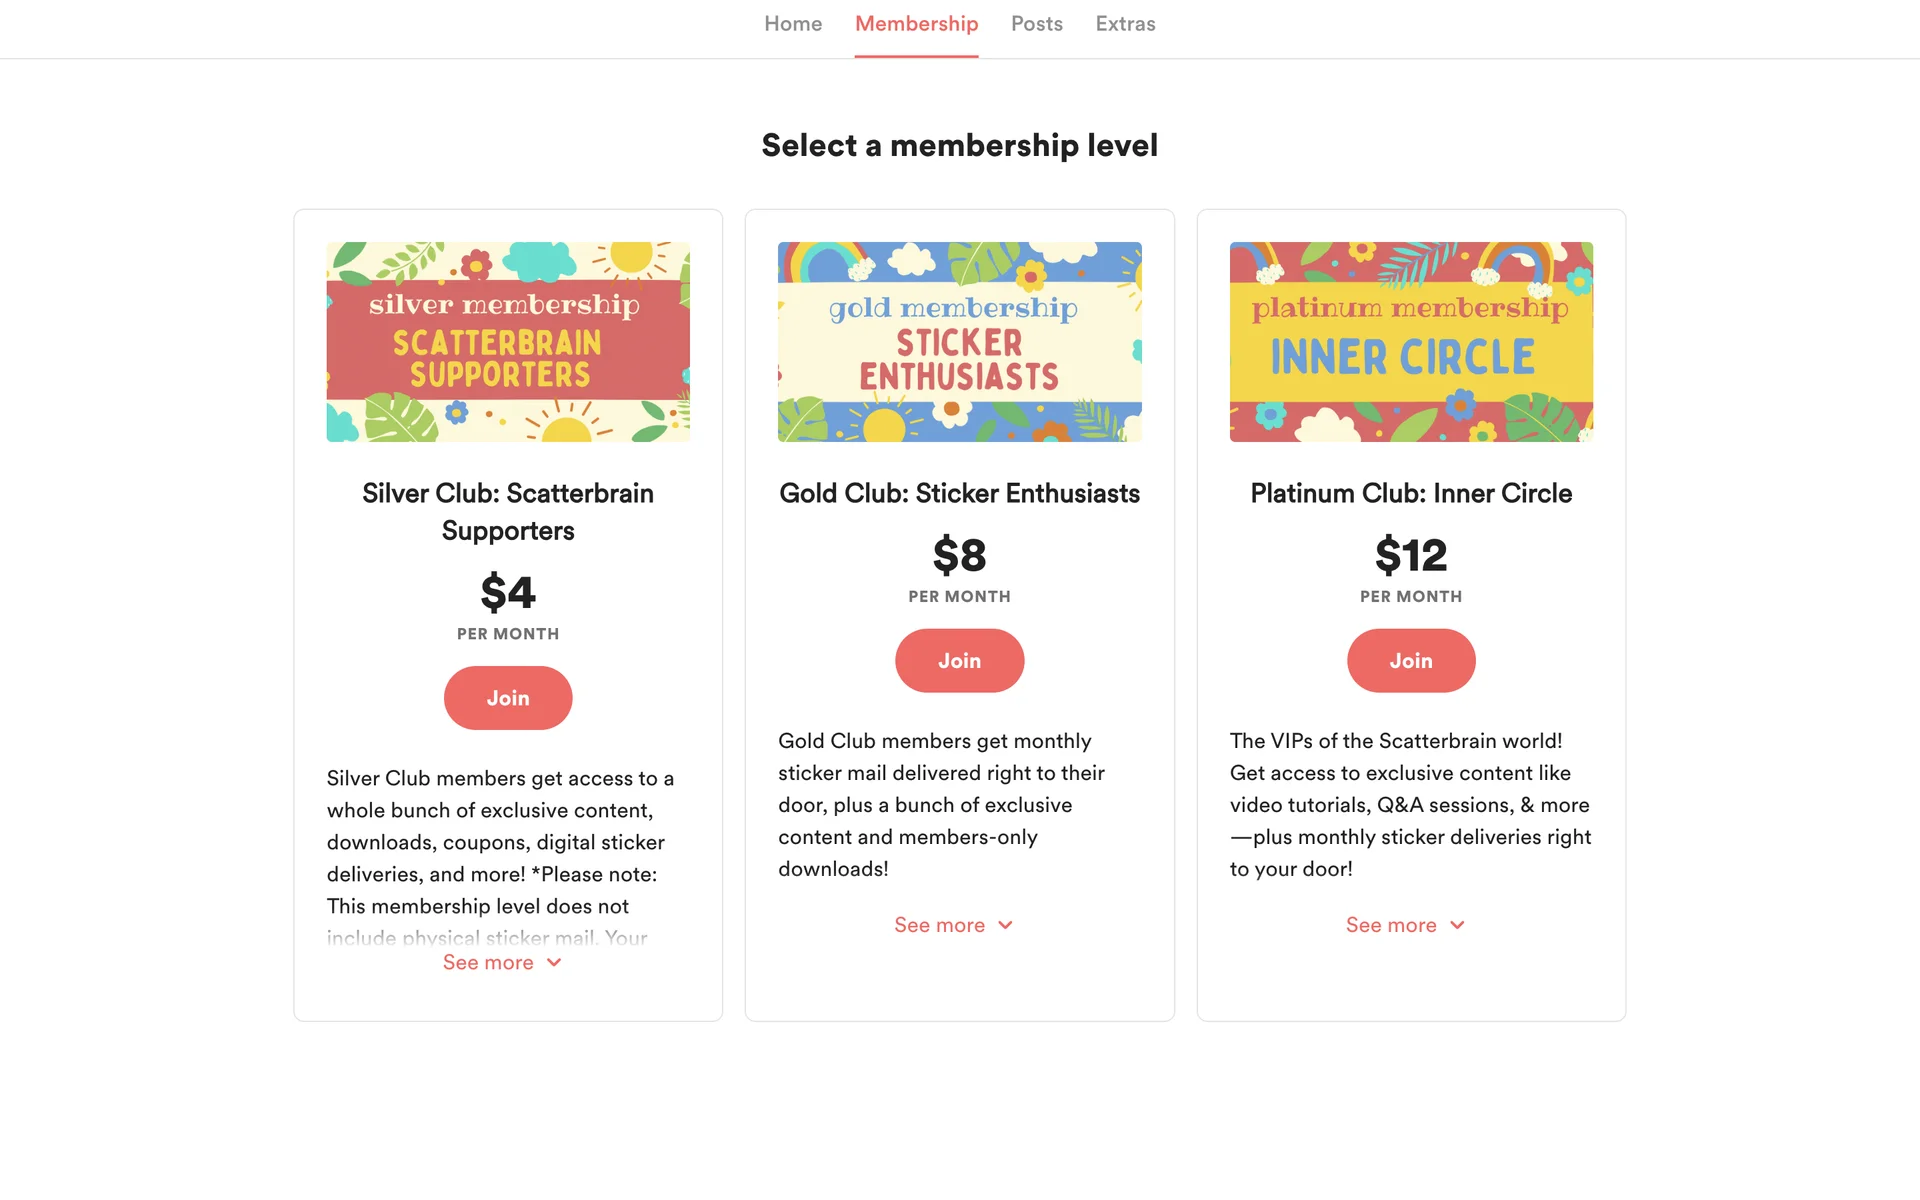This screenshot has height=1200, width=1920.
Task: Click the silver membership banner image
Action: click(x=508, y=342)
